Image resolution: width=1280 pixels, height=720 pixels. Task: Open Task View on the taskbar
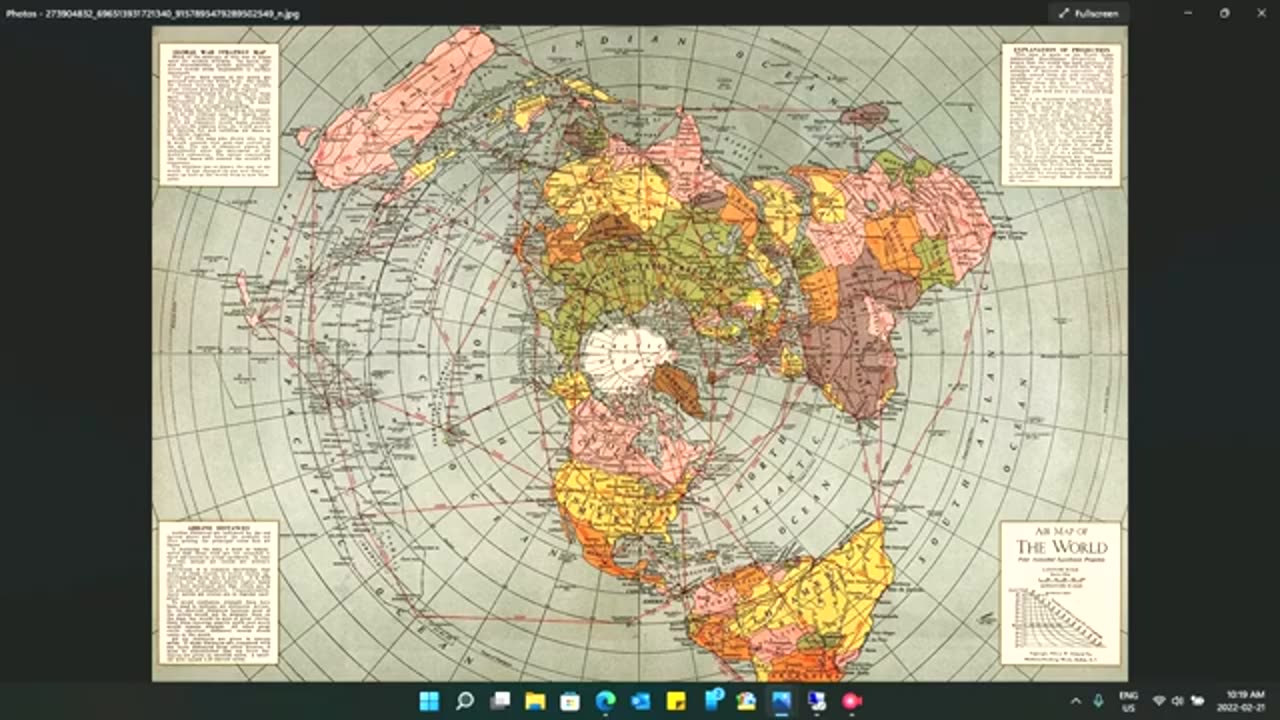pyautogui.click(x=500, y=701)
